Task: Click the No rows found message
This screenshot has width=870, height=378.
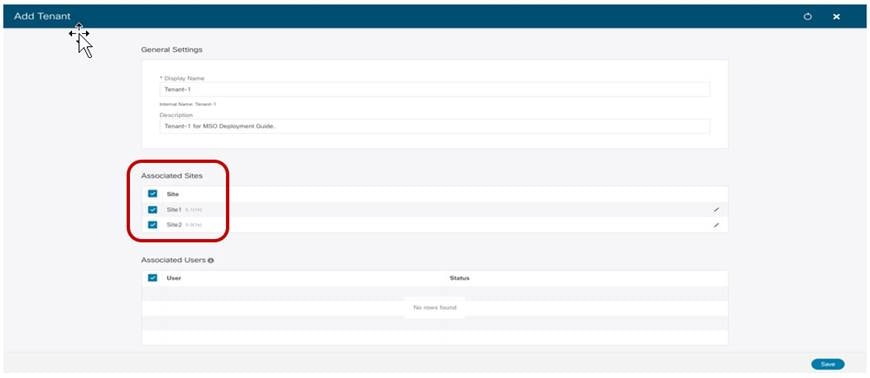Action: [434, 308]
